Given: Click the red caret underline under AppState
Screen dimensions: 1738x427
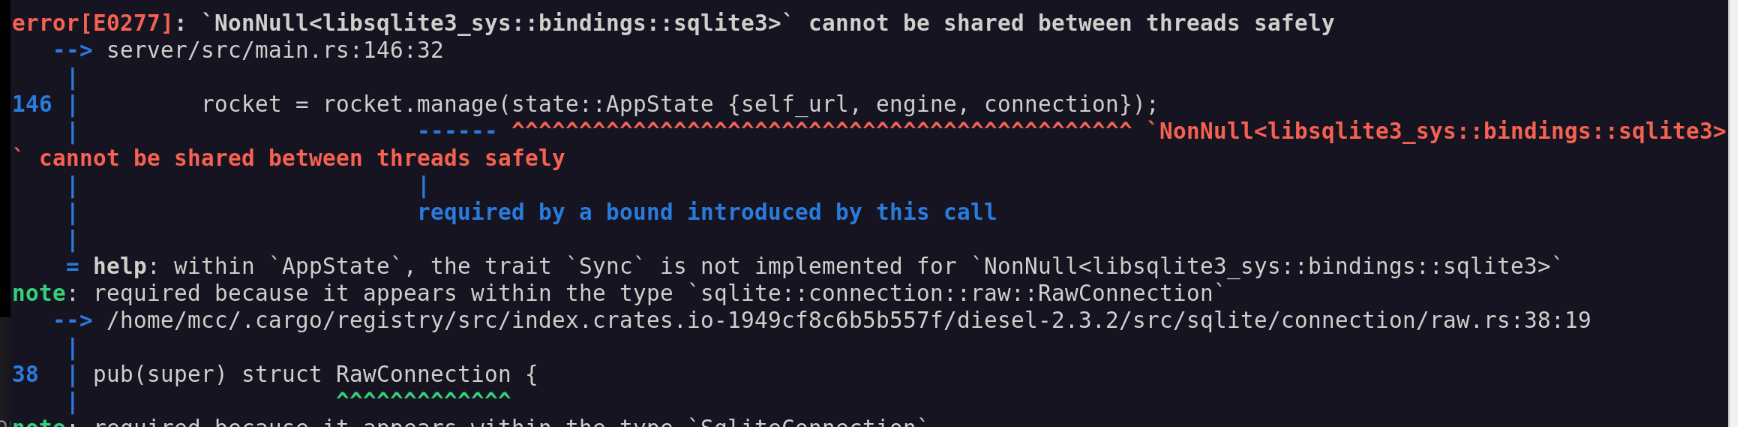Looking at the screenshot, I should (x=821, y=130).
